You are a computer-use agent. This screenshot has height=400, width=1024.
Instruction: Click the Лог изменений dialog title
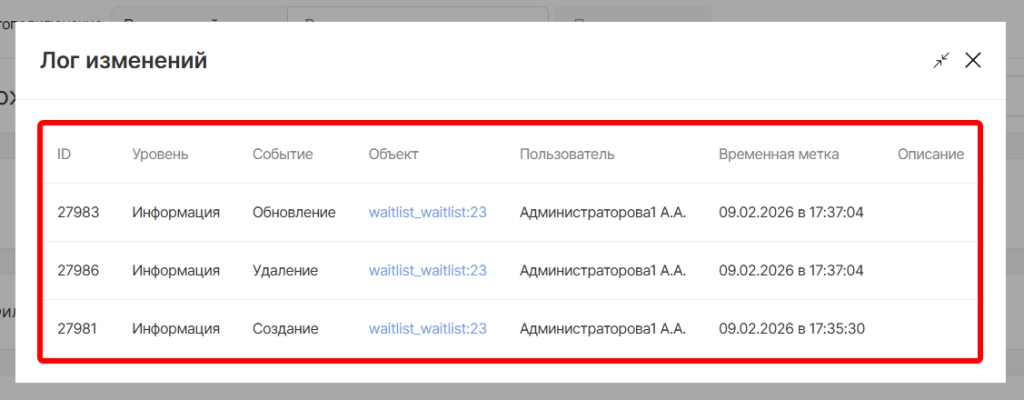point(123,61)
